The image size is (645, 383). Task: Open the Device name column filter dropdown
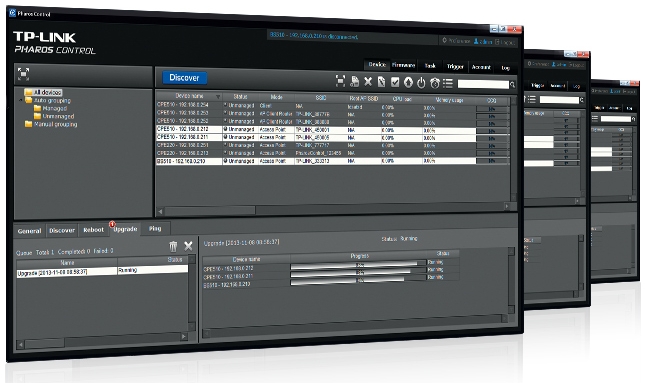tap(218, 97)
